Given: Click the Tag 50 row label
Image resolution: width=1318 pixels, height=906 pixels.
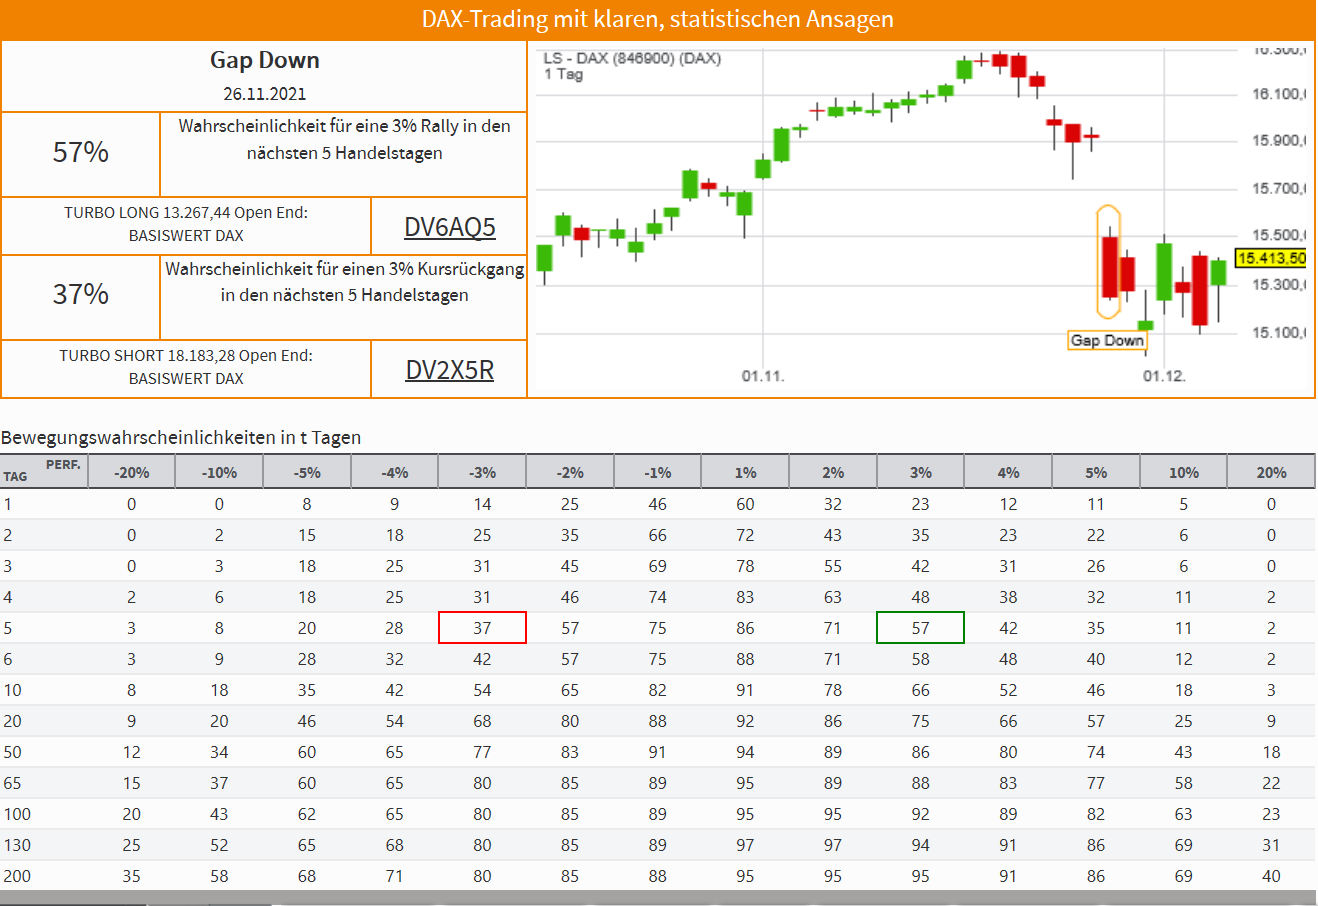Looking at the screenshot, I should (x=12, y=752).
